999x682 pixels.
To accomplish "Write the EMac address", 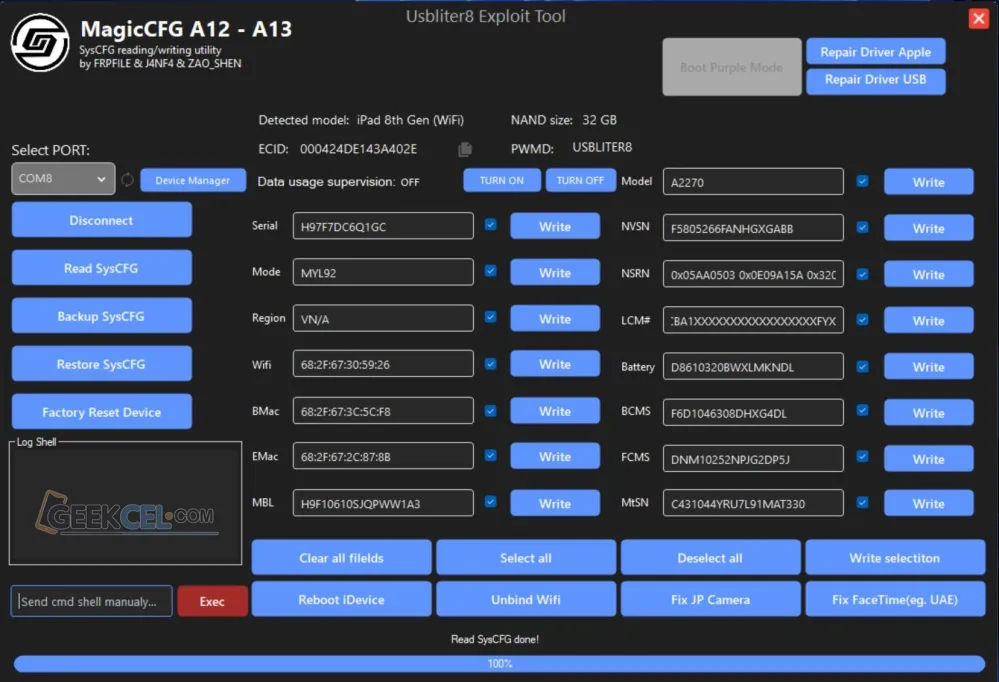I will (x=555, y=456).
